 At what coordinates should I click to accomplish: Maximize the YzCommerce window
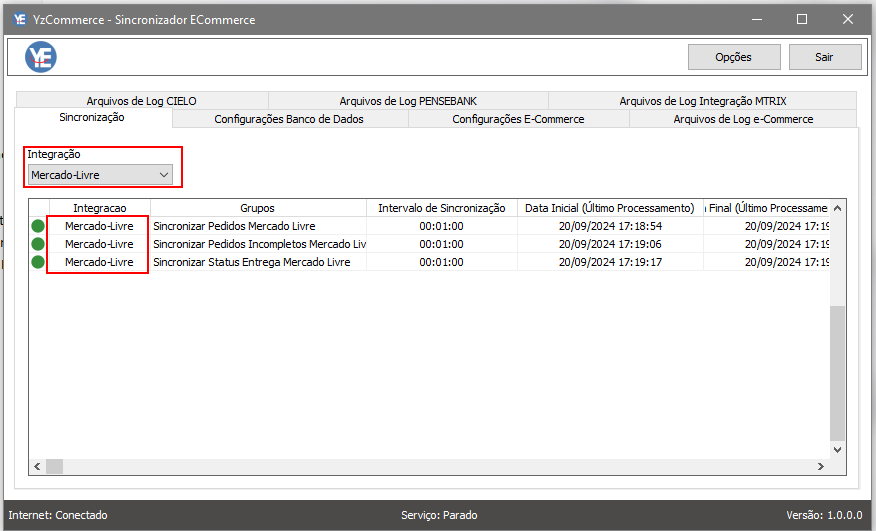coord(802,20)
